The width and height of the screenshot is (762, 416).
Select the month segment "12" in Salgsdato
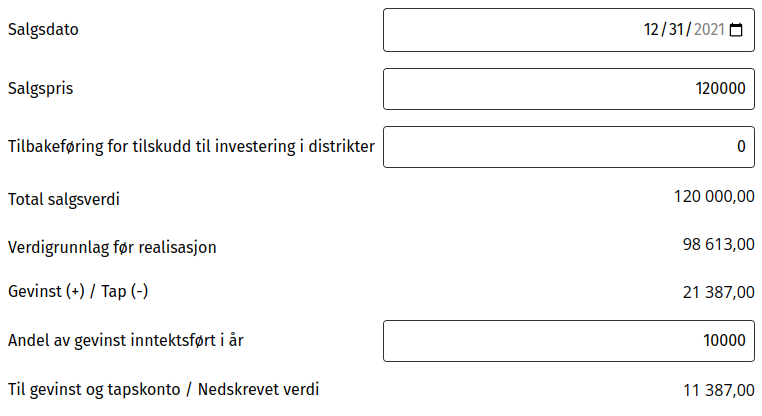653,30
